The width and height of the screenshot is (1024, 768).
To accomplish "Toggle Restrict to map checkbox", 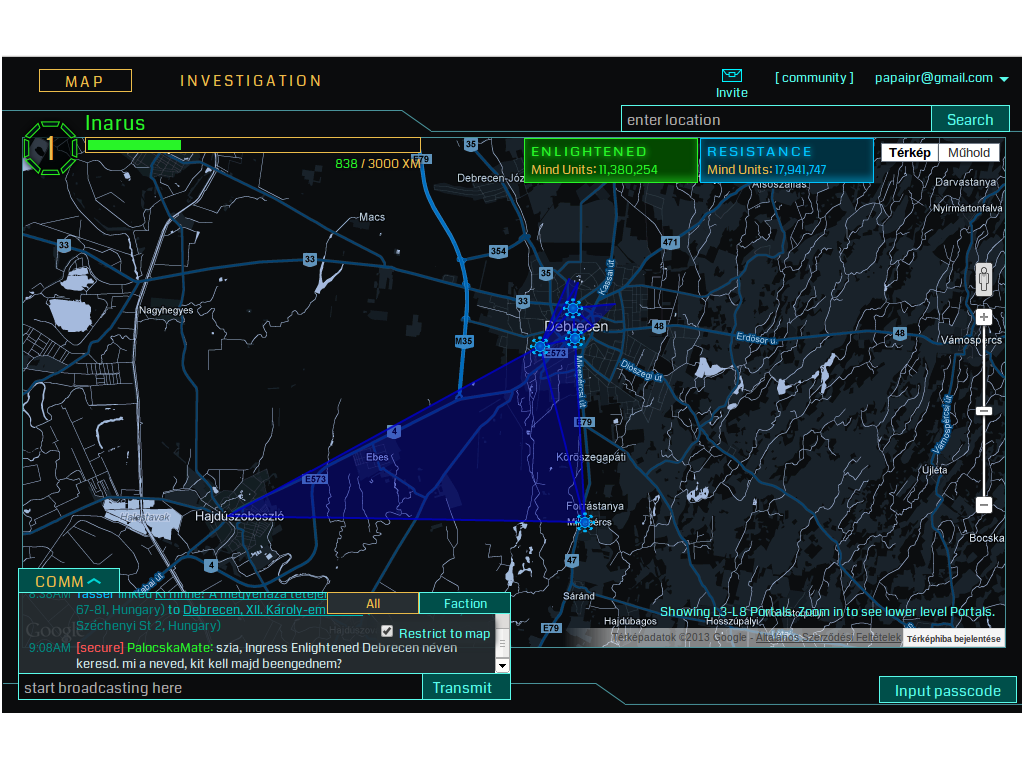I will click(387, 632).
